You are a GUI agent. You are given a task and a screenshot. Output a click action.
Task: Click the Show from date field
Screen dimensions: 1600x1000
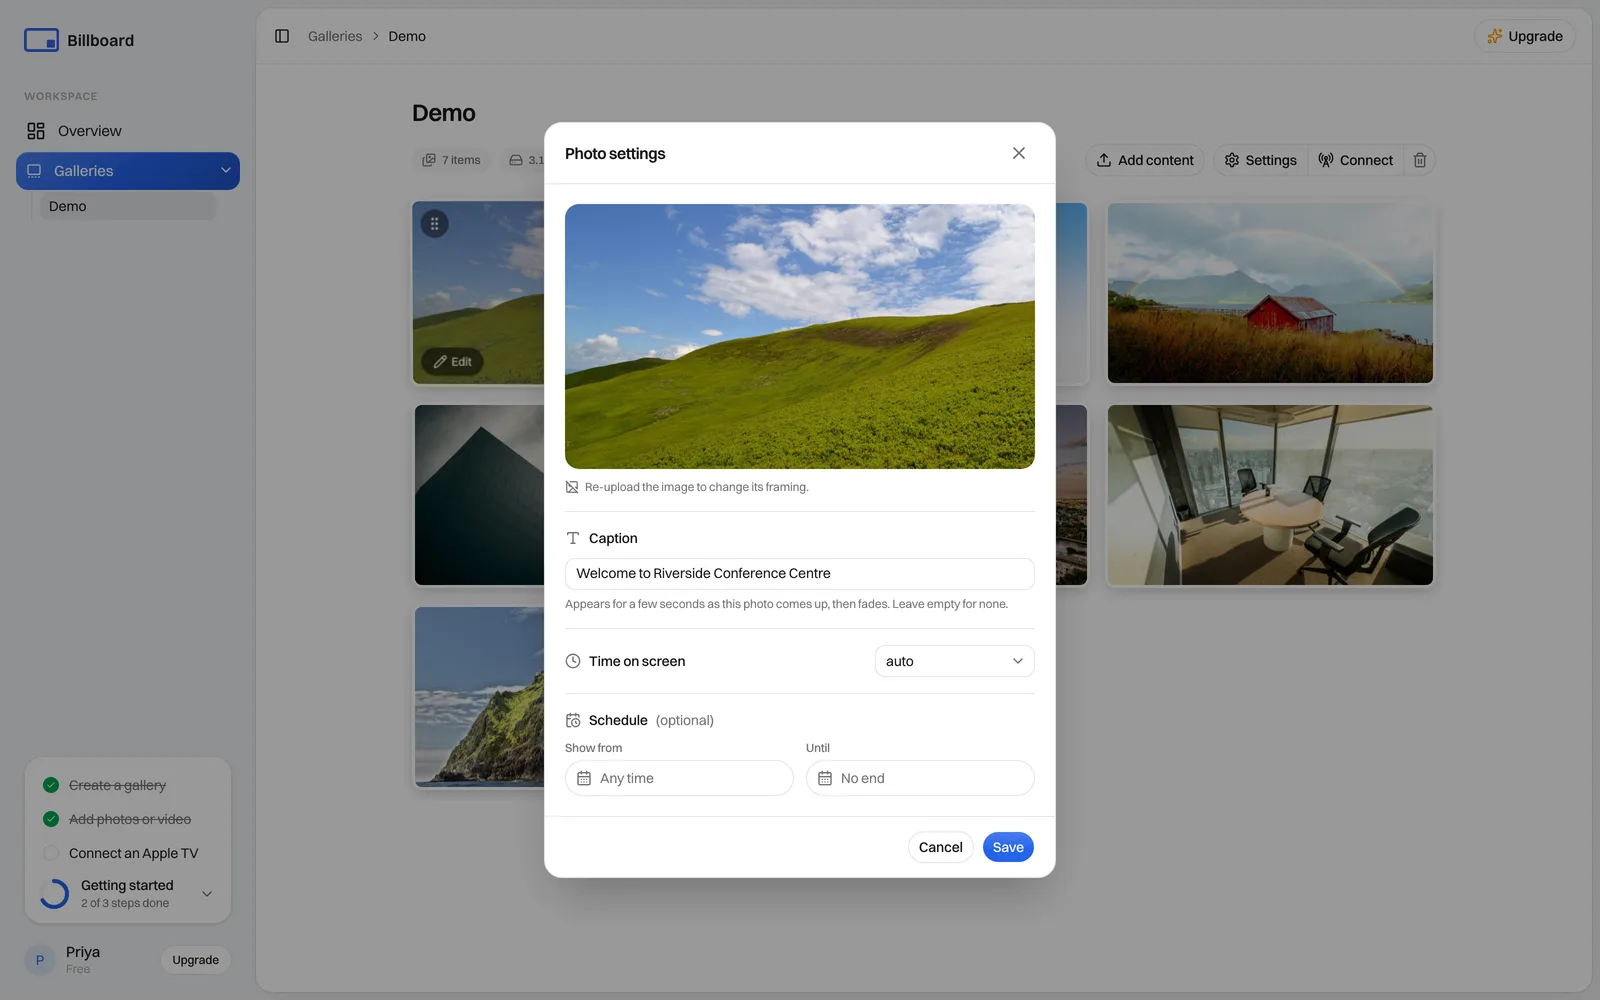[x=679, y=778]
